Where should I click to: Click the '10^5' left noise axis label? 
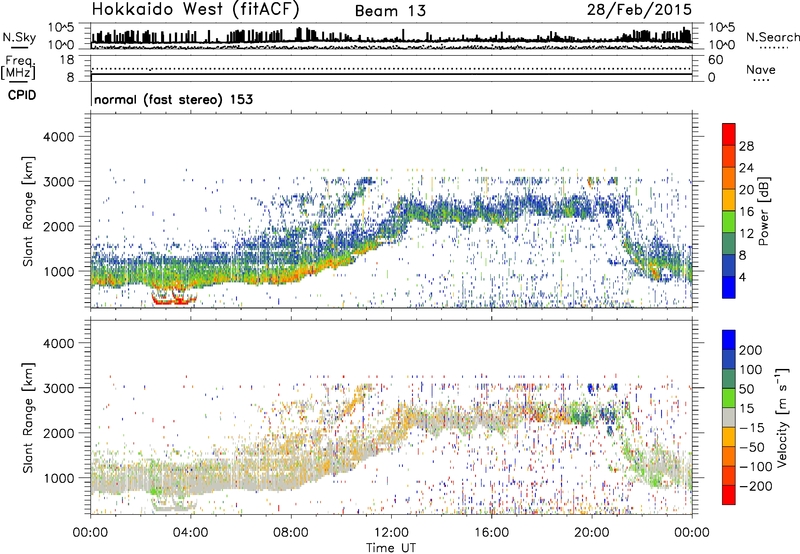(61, 27)
